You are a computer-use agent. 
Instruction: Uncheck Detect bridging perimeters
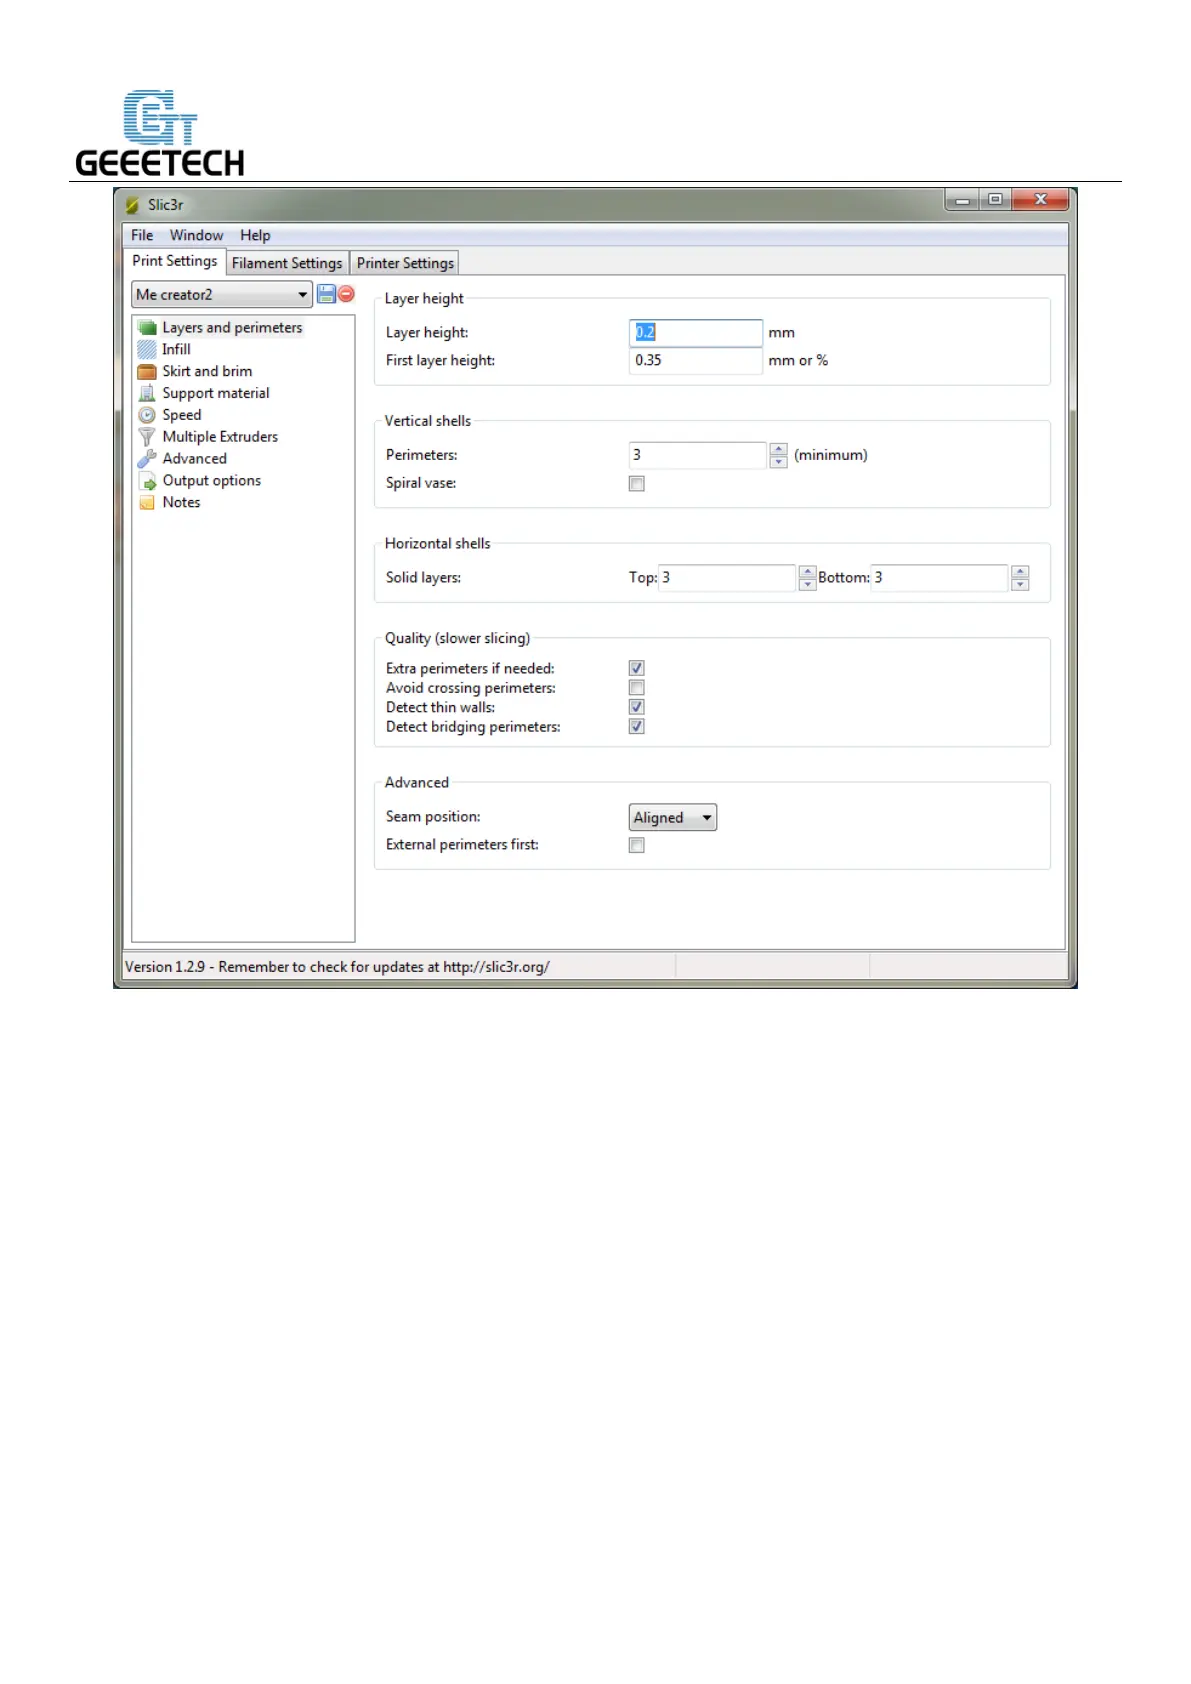coord(636,727)
